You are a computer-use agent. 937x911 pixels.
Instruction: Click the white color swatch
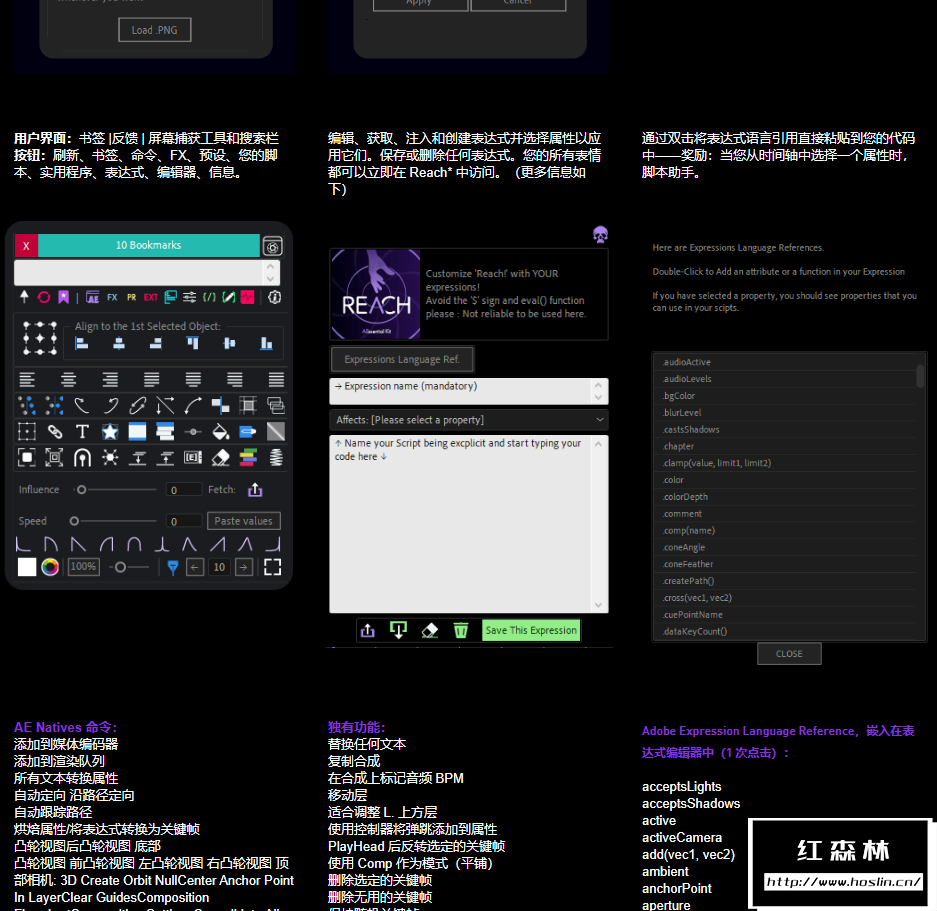click(x=27, y=567)
